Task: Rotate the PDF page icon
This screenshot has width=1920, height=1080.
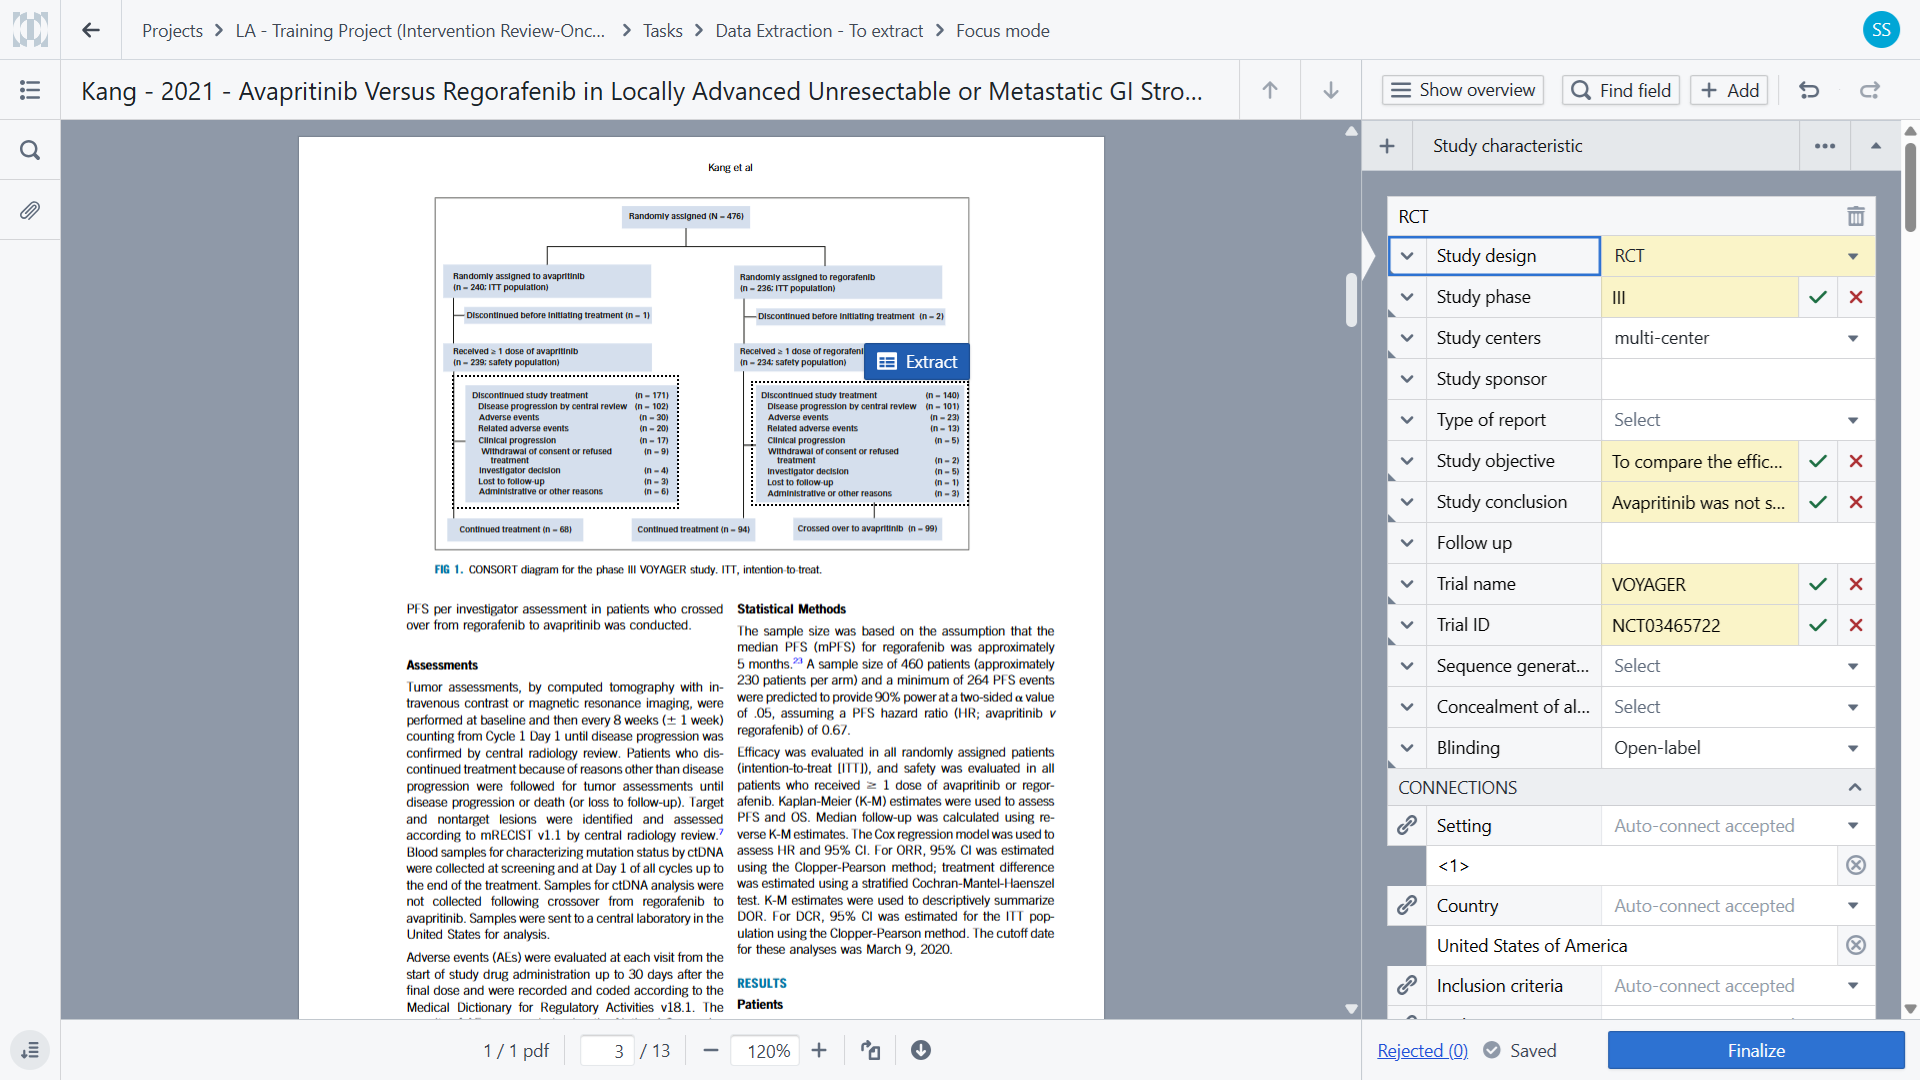Action: pyautogui.click(x=871, y=1050)
